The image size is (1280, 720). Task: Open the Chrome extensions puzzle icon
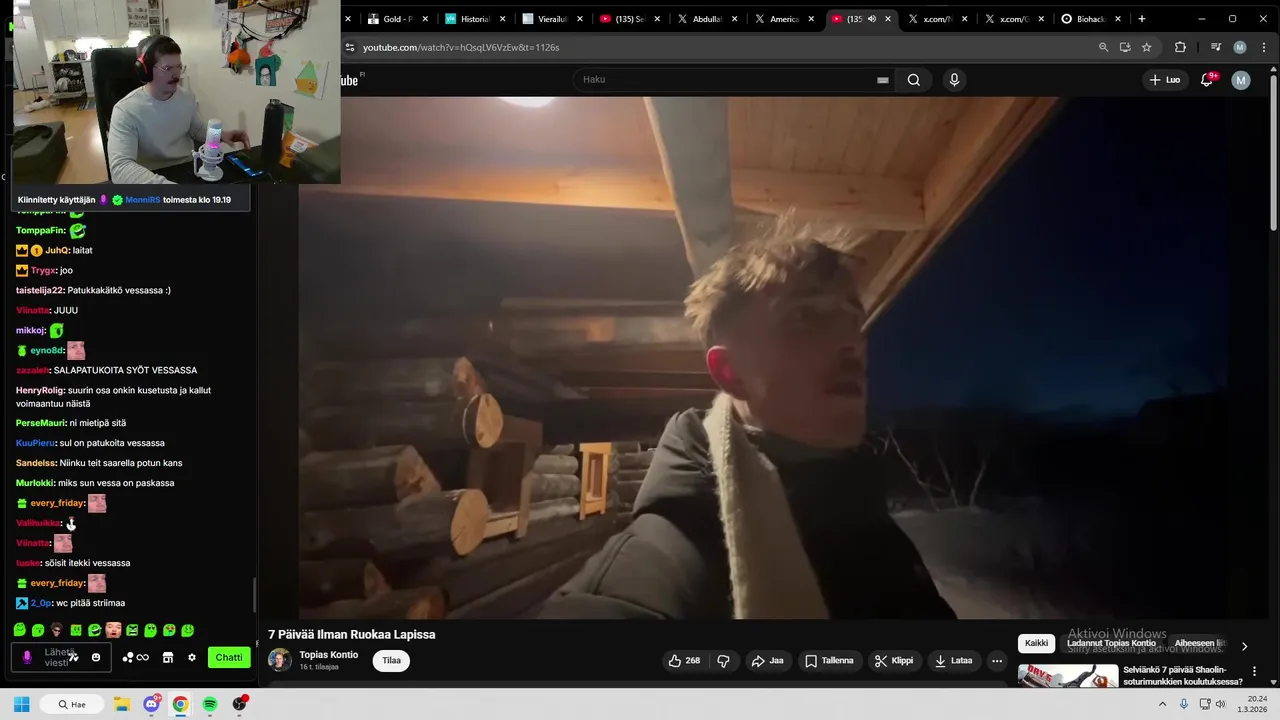[1180, 47]
